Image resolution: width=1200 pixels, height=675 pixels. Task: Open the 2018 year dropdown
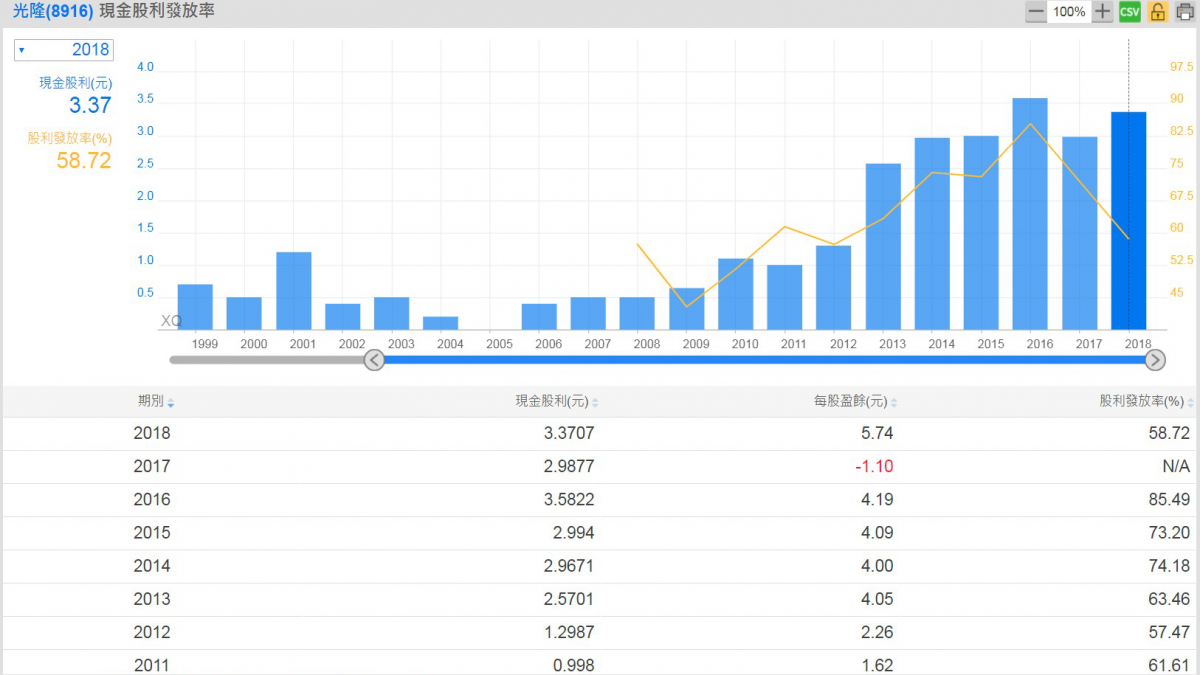pyautogui.click(x=64, y=50)
